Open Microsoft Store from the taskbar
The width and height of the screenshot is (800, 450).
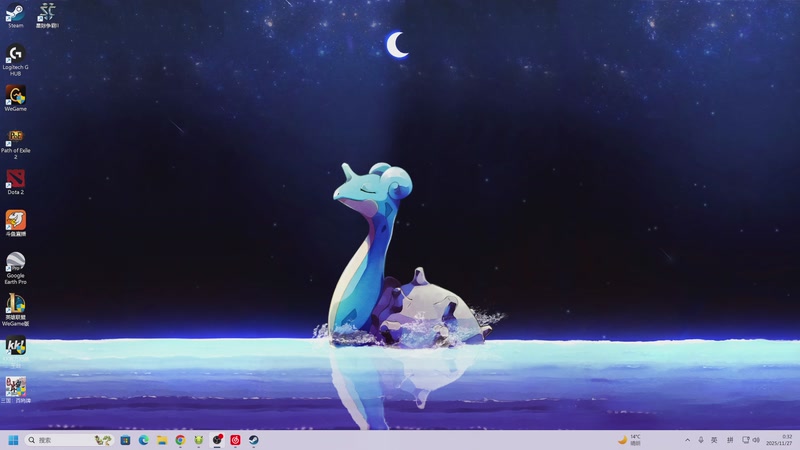[x=125, y=440]
